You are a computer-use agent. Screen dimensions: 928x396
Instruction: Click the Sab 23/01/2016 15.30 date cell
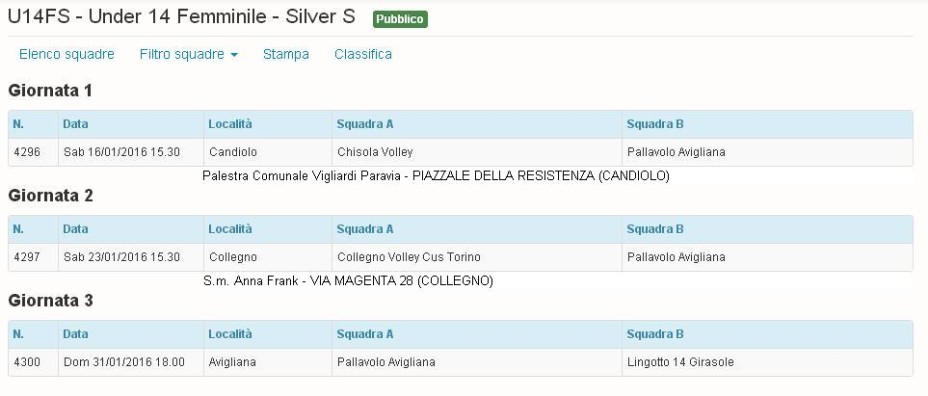(131, 257)
